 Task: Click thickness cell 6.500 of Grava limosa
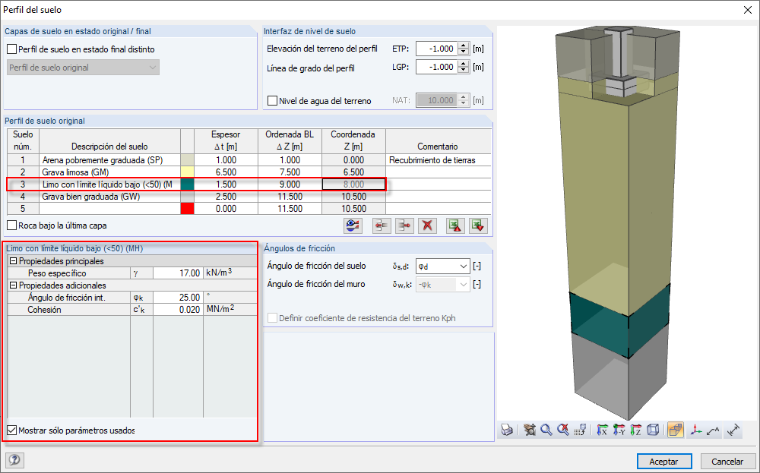point(226,172)
